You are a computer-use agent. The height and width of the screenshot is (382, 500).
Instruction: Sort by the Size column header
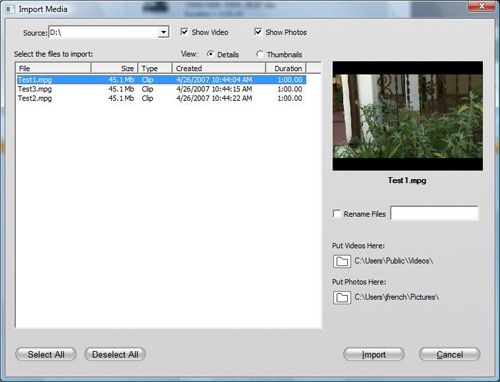coord(114,68)
